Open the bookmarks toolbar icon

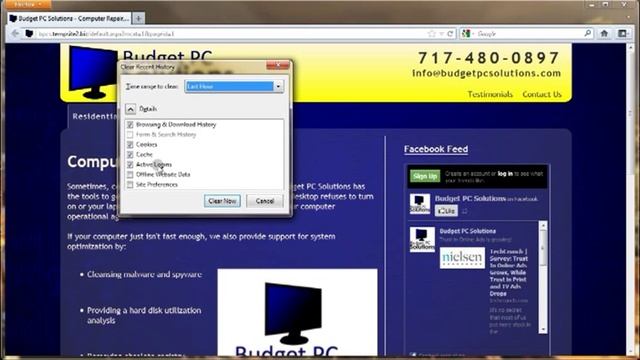(622, 33)
